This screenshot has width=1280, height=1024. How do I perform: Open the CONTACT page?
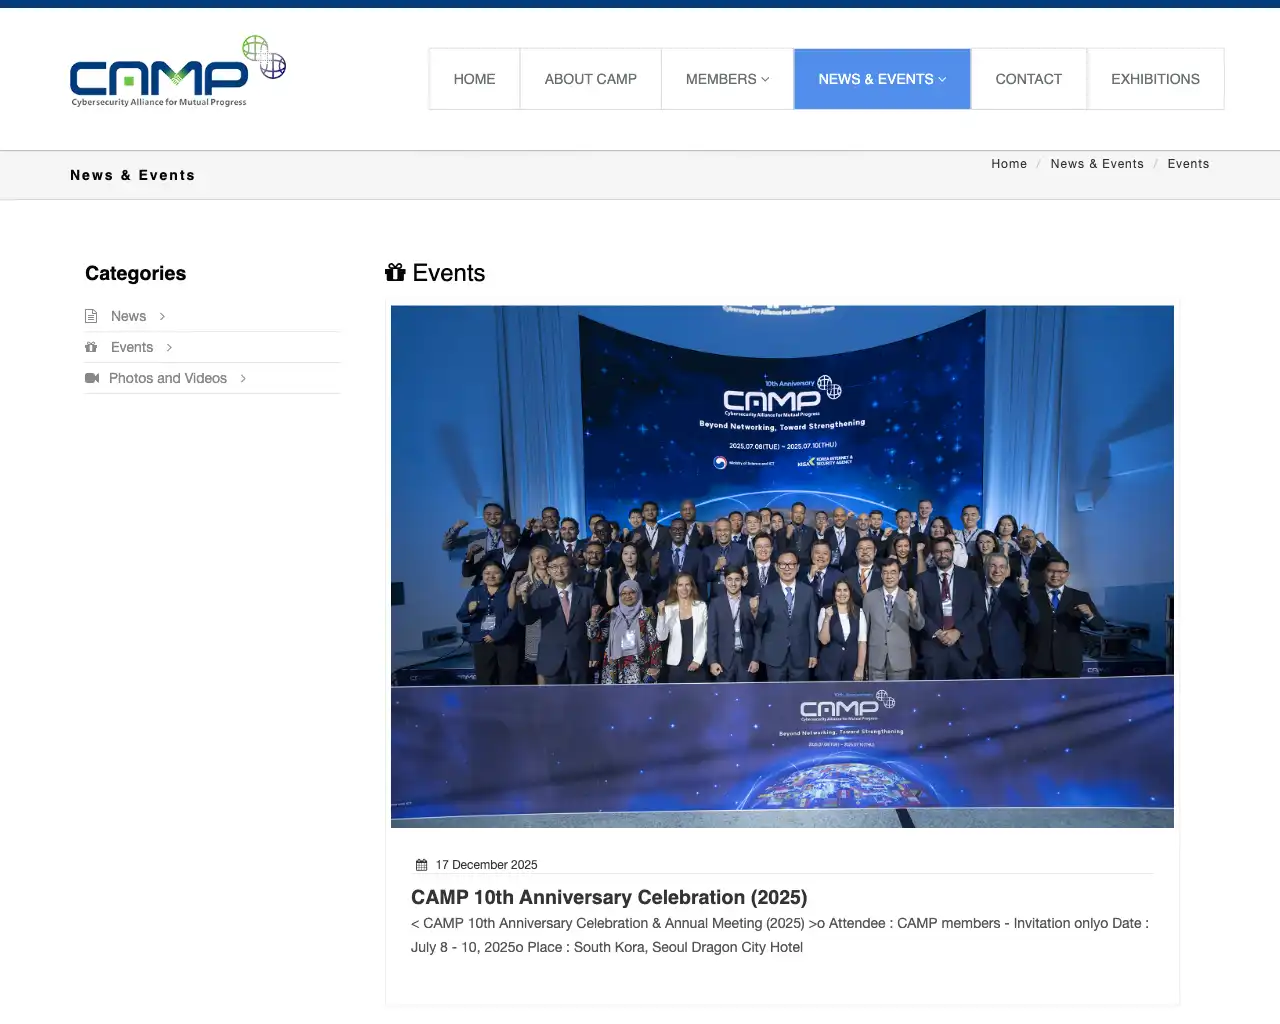coord(1028,79)
